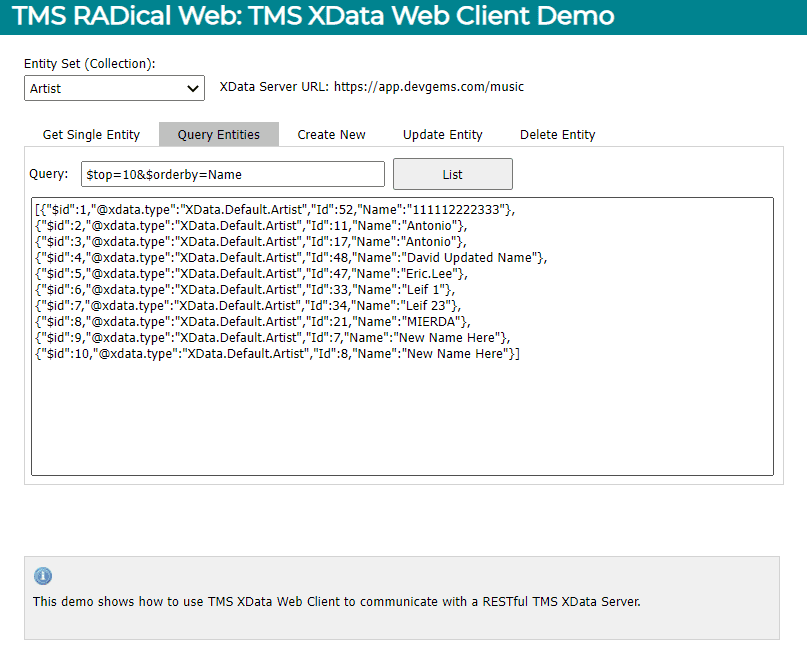807x652 pixels.
Task: Click the Leif 23 result row
Action: coord(248,305)
